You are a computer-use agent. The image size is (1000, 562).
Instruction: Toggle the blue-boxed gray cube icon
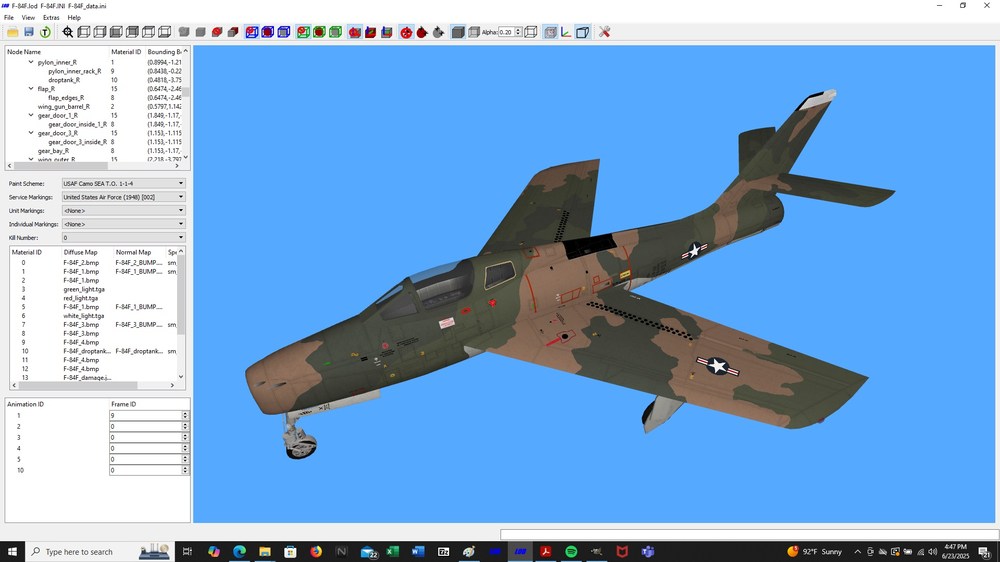(284, 32)
